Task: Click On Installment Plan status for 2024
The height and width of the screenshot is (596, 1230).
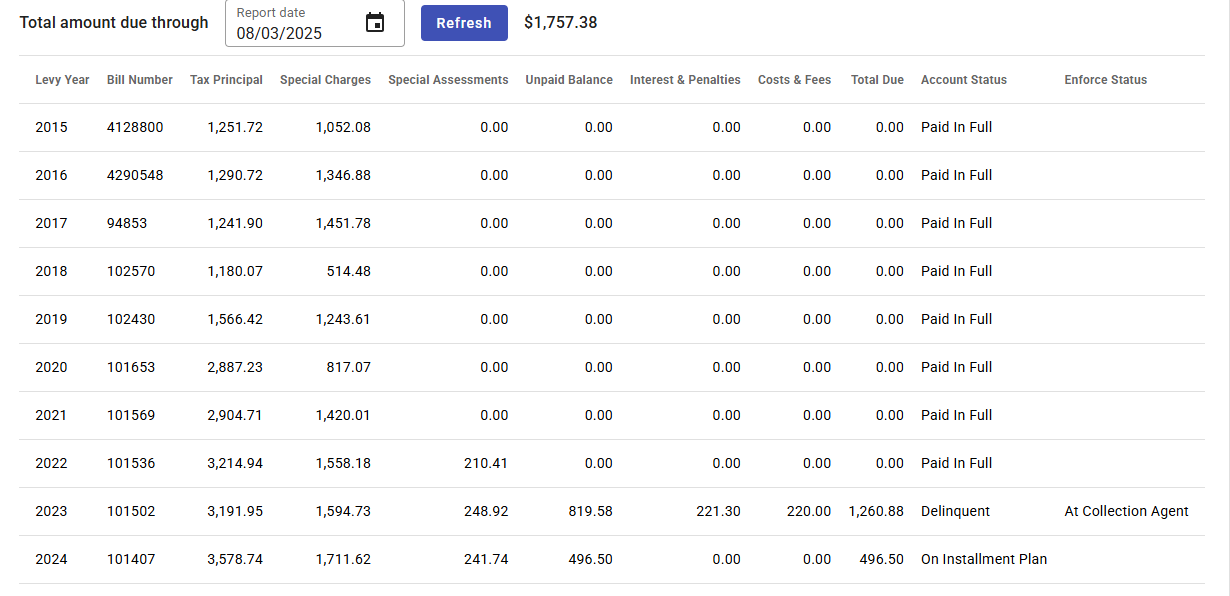Action: point(984,559)
